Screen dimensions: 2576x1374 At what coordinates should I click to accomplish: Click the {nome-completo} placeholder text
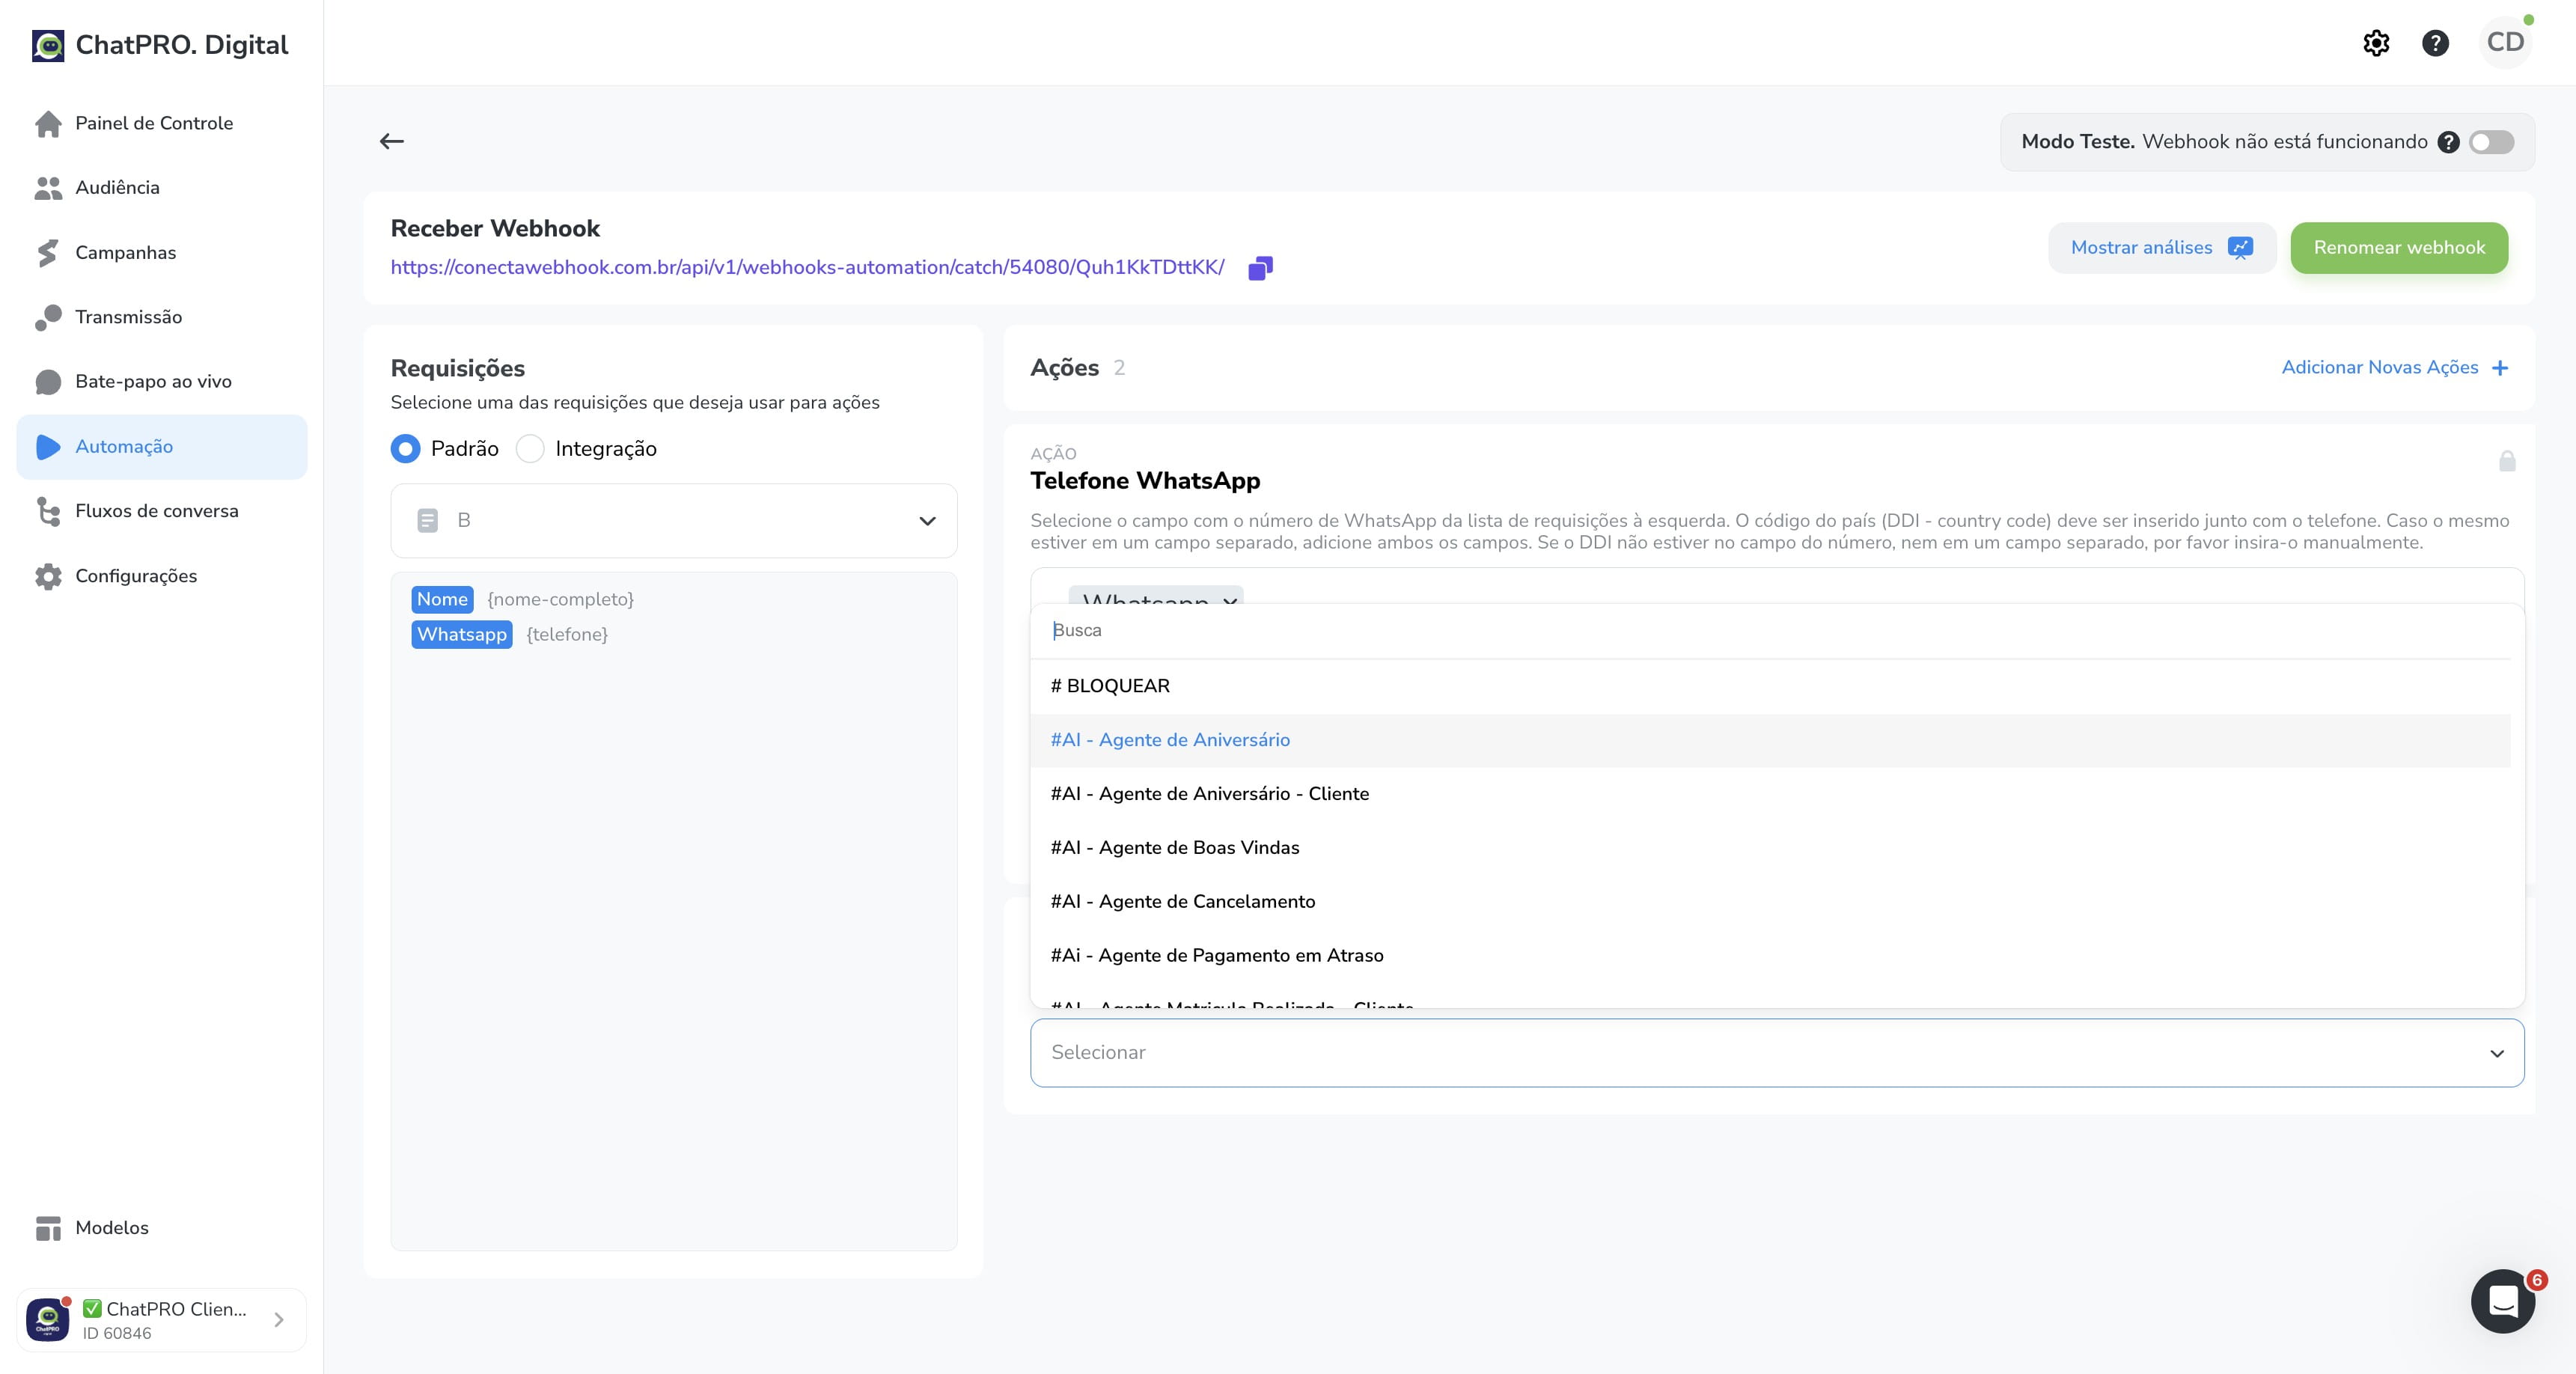click(x=560, y=600)
